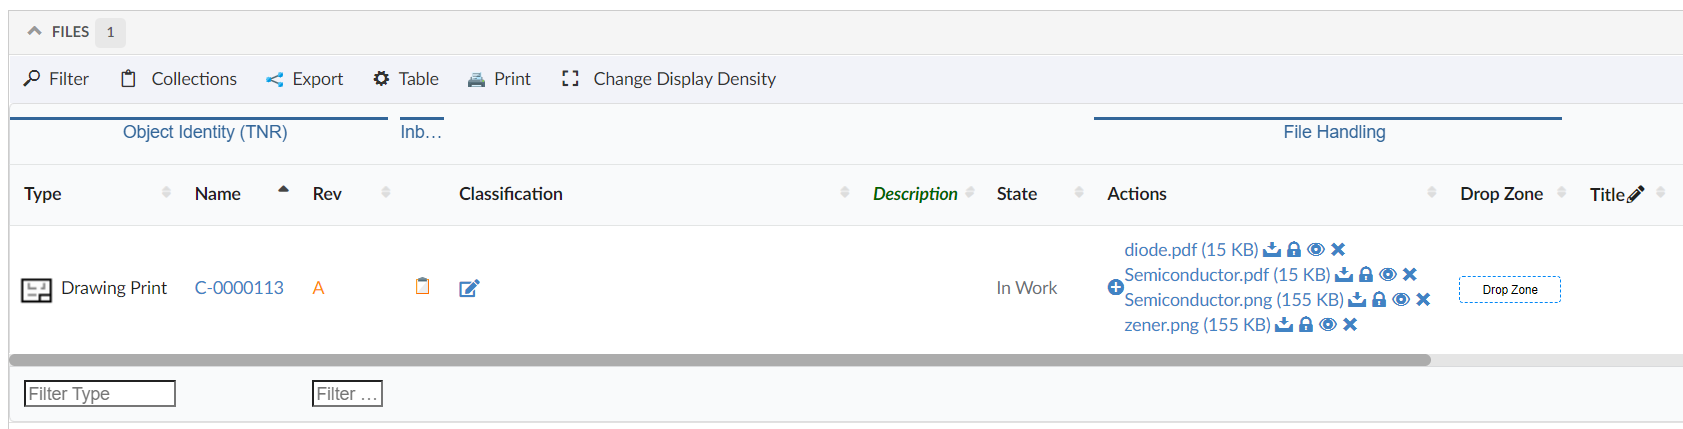Click the Filter Type input field

[99, 394]
